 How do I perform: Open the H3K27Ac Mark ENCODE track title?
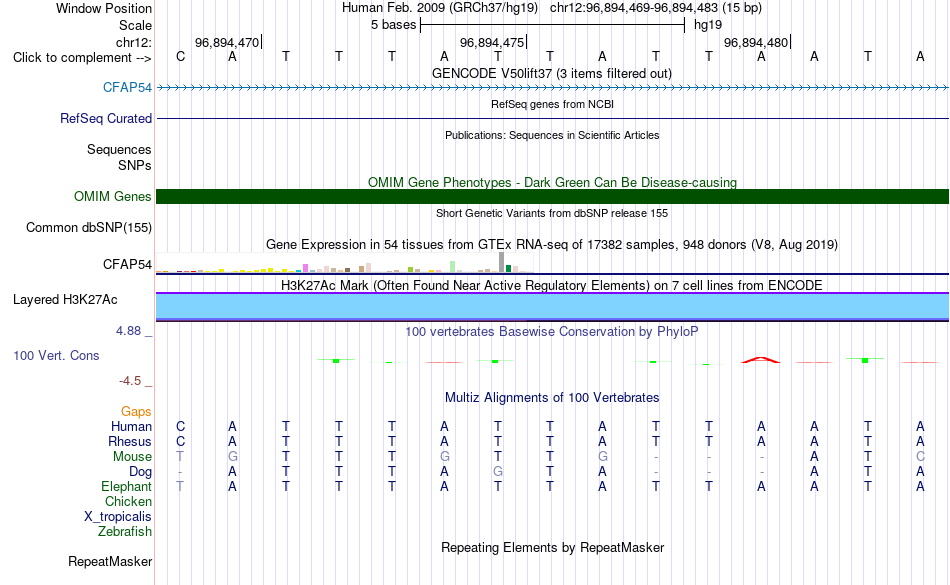tap(552, 285)
